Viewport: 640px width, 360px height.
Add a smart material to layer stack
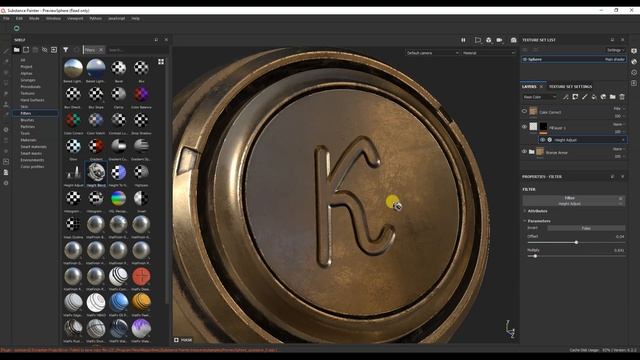pos(603,97)
